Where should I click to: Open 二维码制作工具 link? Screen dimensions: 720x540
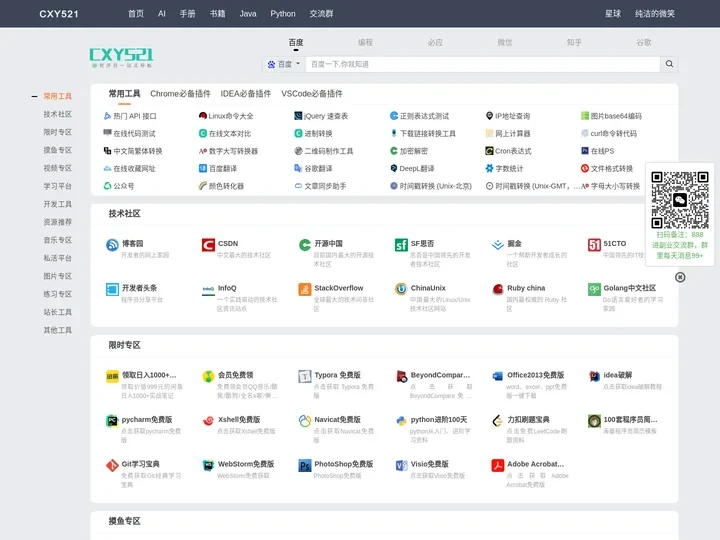coord(324,151)
